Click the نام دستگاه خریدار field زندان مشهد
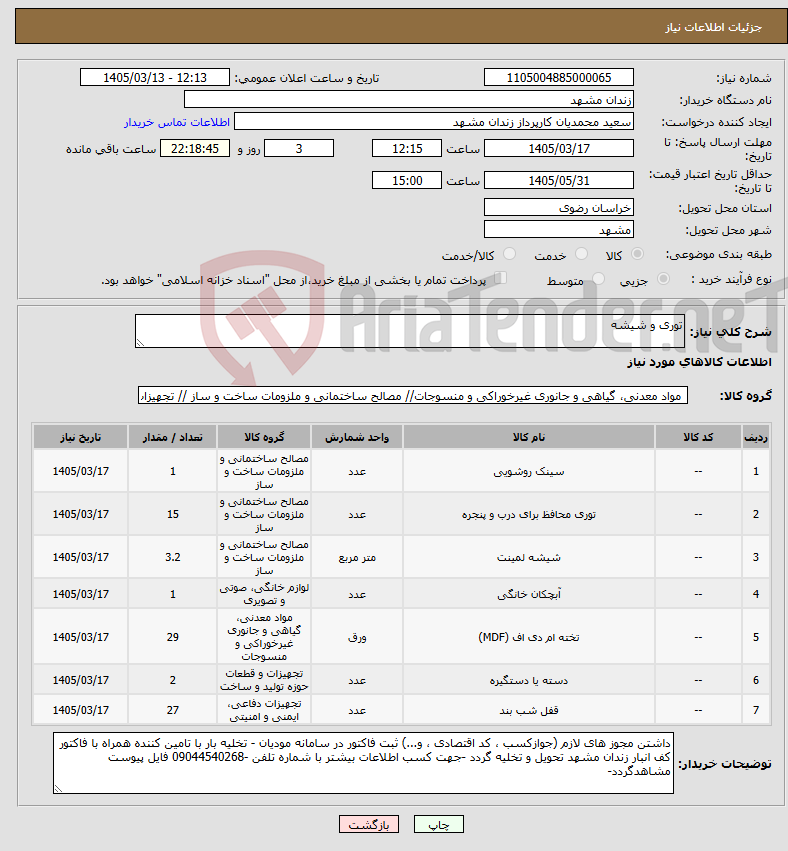Viewport: 788px width, 851px height. (x=409, y=100)
